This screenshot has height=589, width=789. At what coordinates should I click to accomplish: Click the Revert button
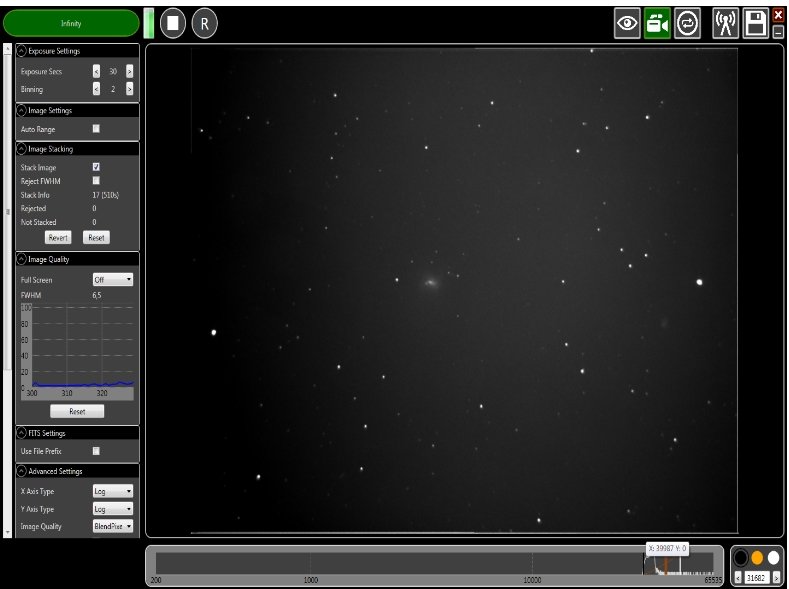(58, 237)
